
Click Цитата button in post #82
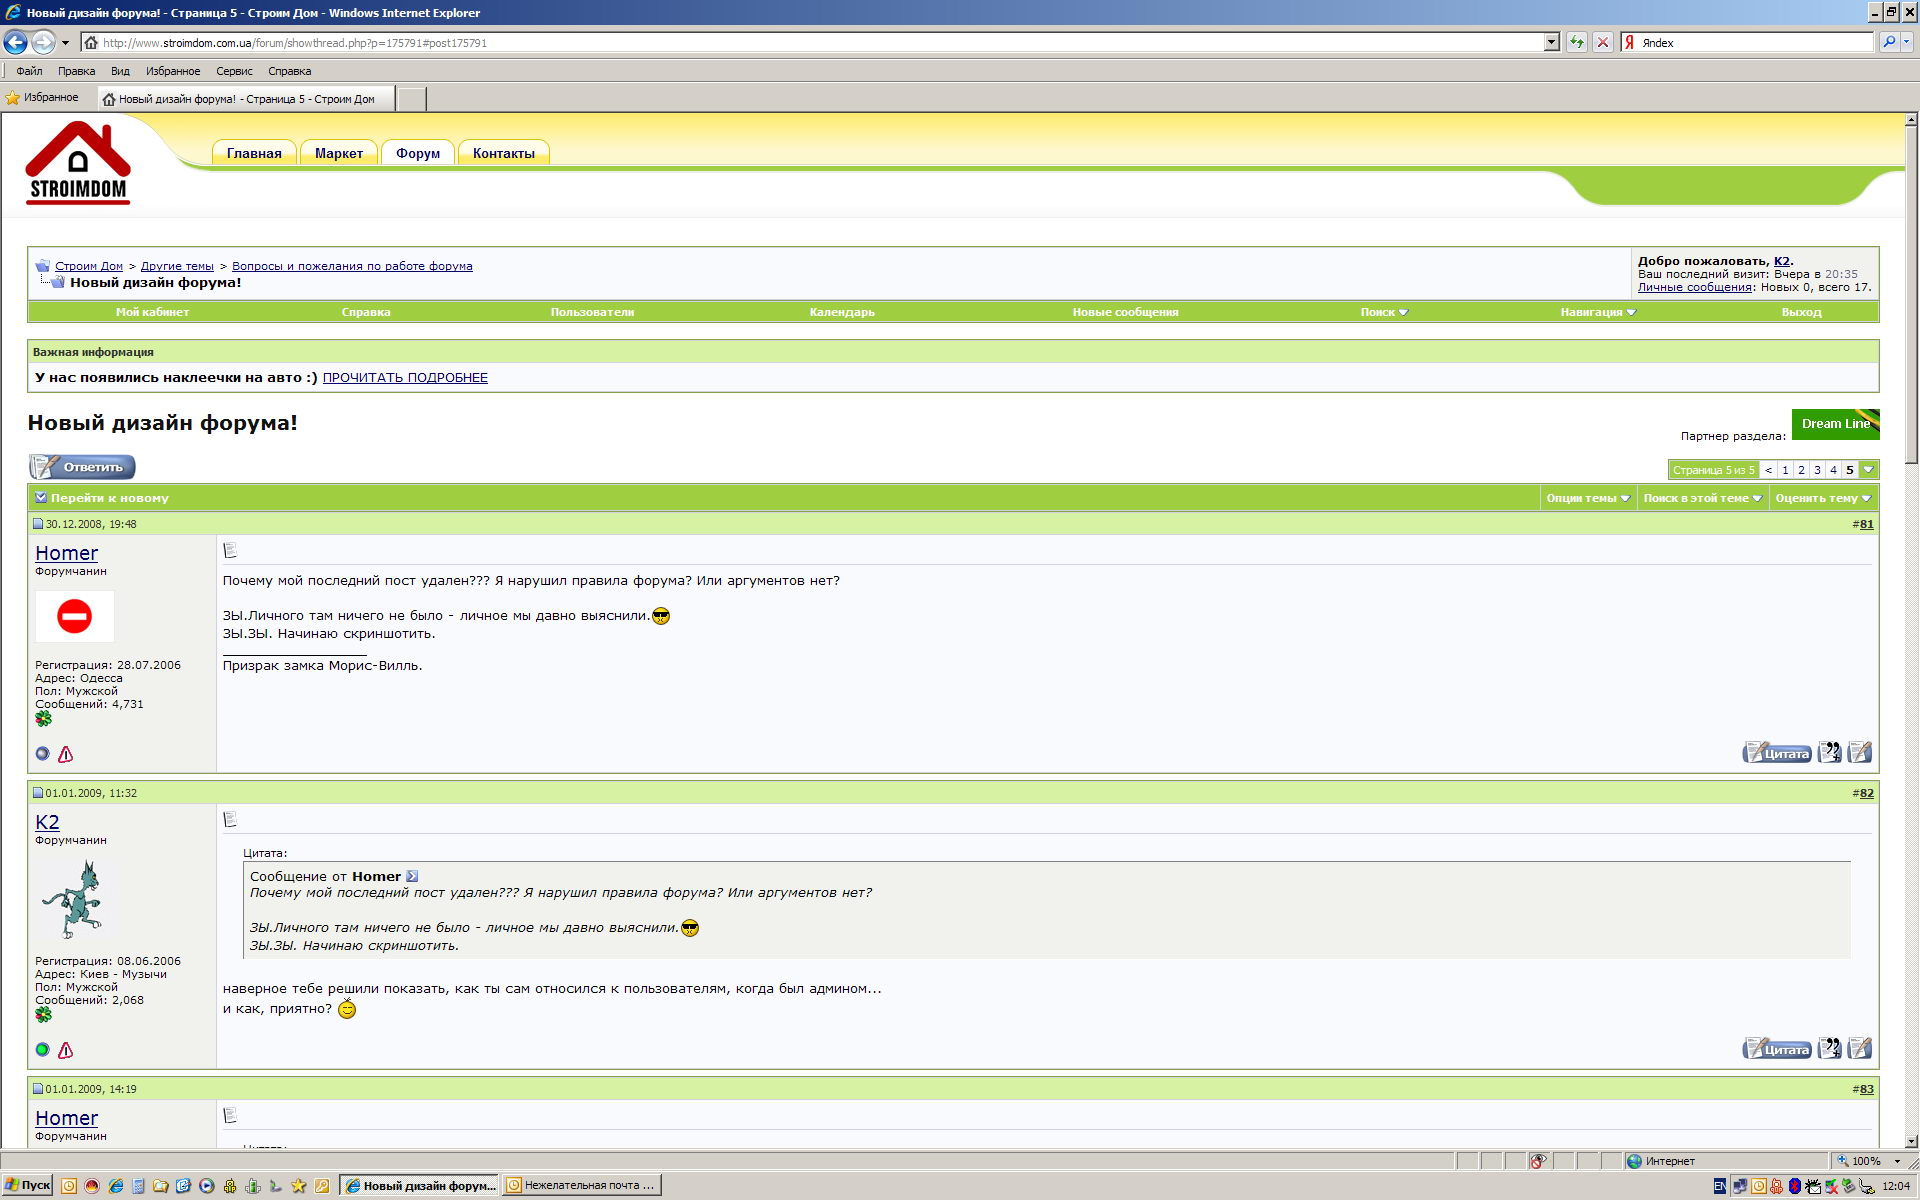1777,1049
